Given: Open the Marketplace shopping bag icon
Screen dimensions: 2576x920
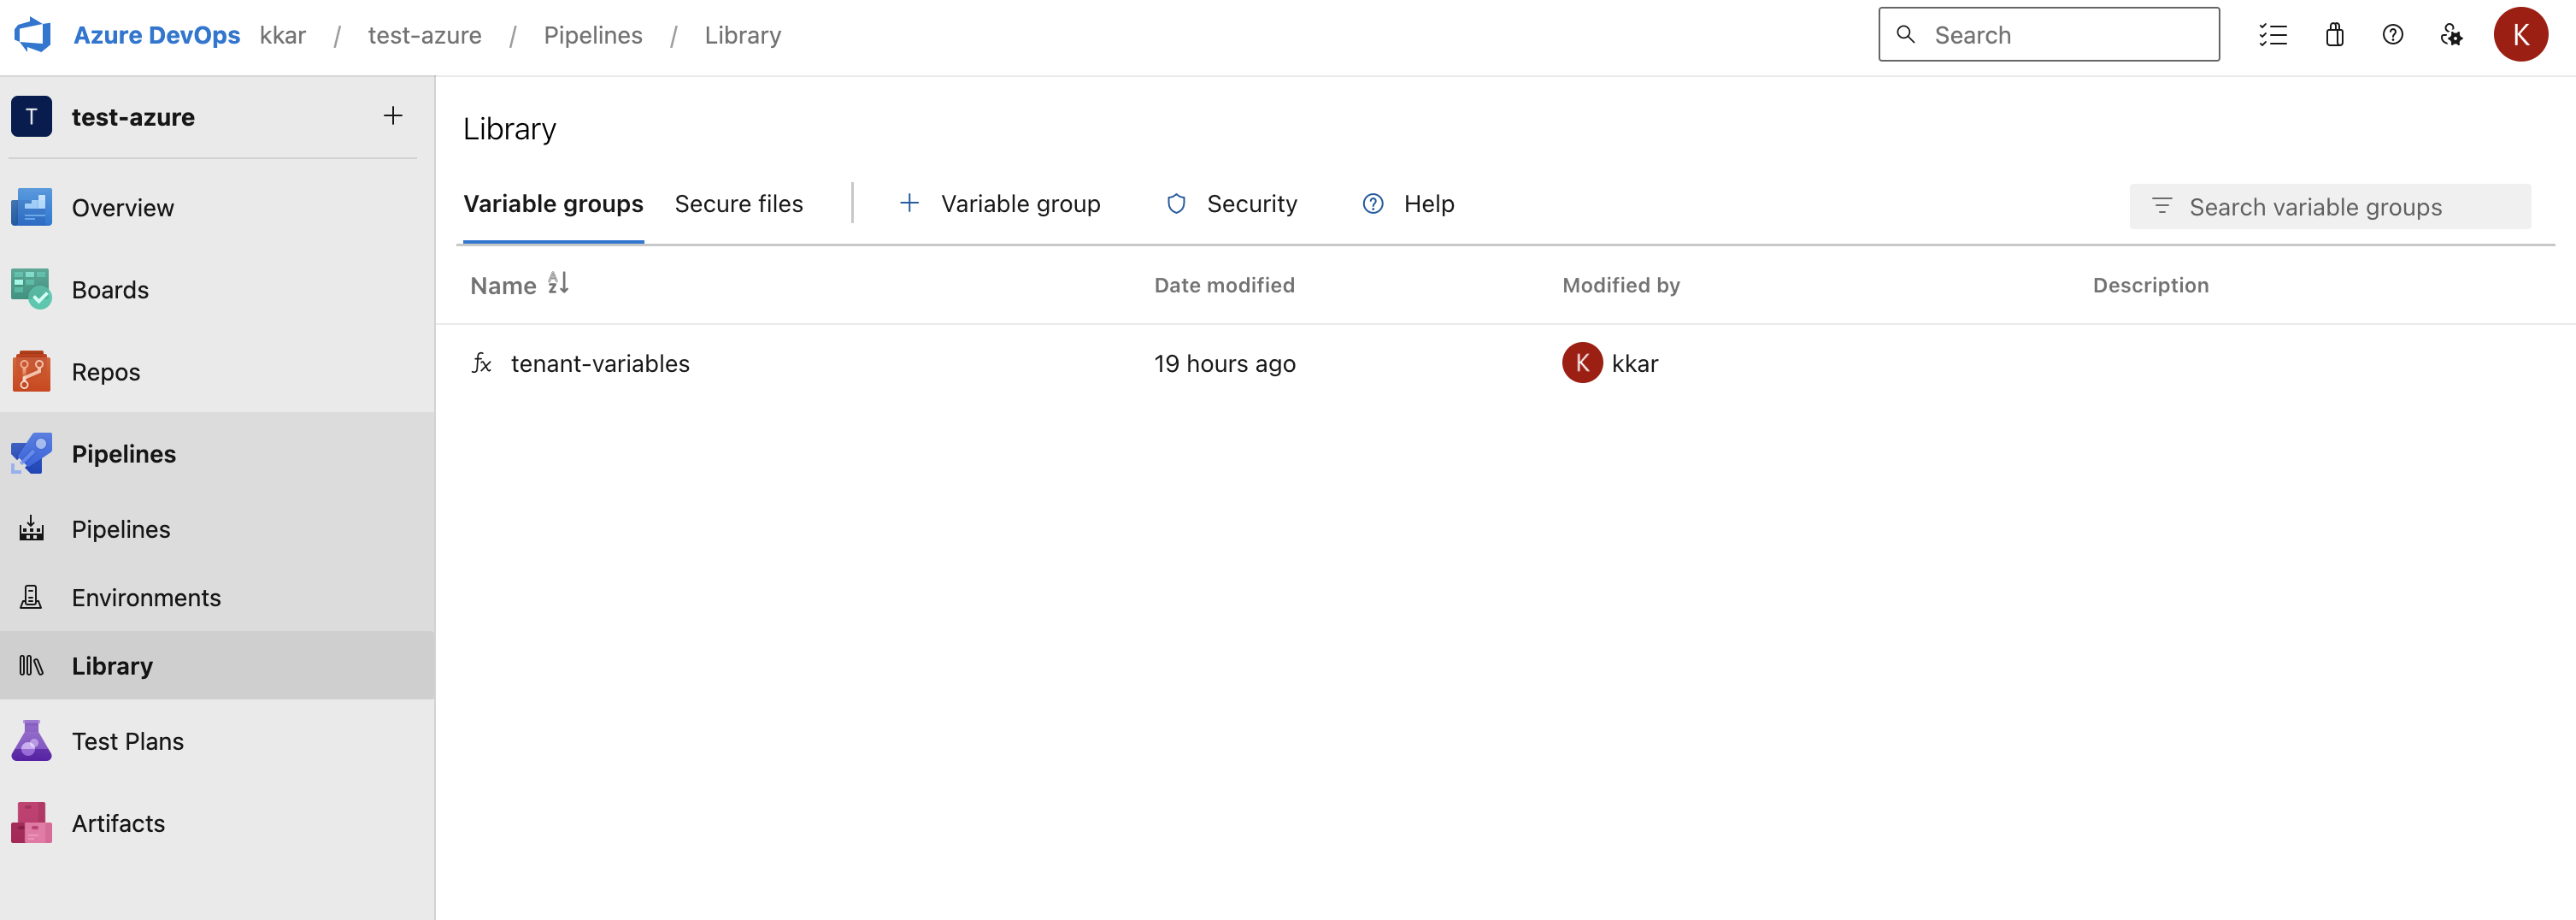Looking at the screenshot, I should point(2334,35).
